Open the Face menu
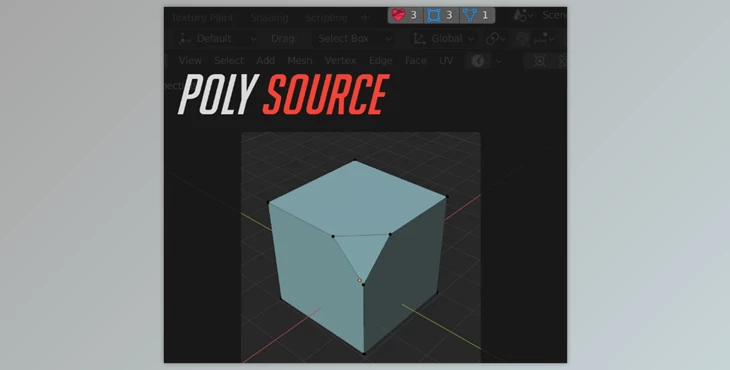 (x=415, y=61)
